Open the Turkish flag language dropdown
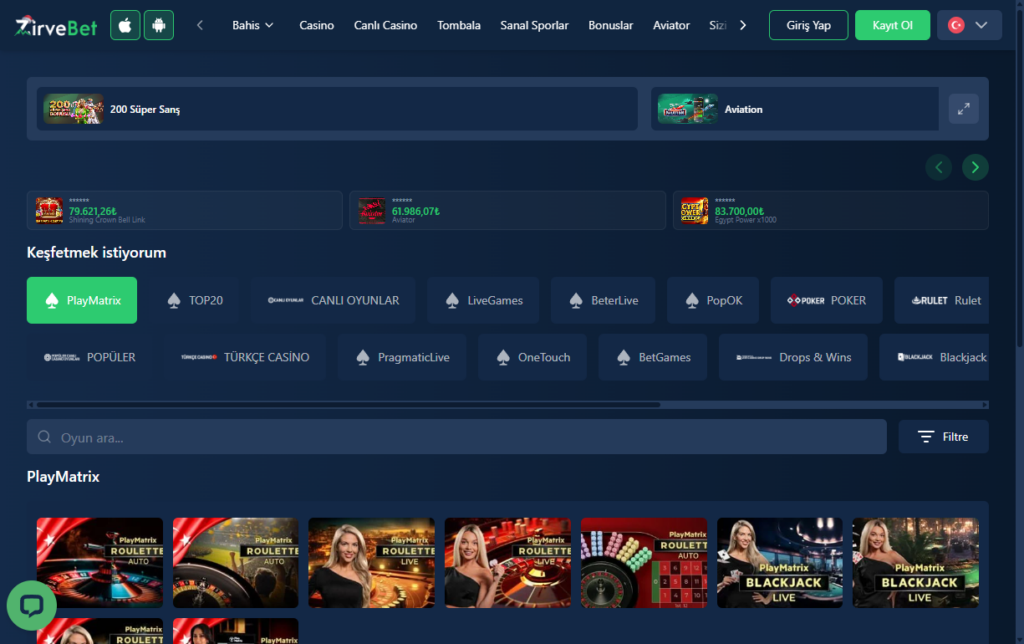This screenshot has height=644, width=1024. 969,25
